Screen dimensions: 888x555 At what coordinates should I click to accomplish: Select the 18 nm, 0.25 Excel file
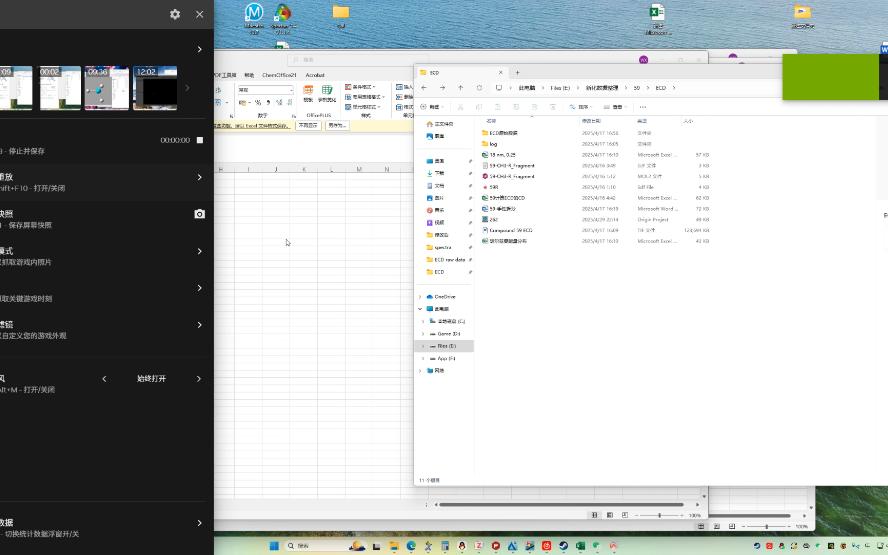coord(595,155)
